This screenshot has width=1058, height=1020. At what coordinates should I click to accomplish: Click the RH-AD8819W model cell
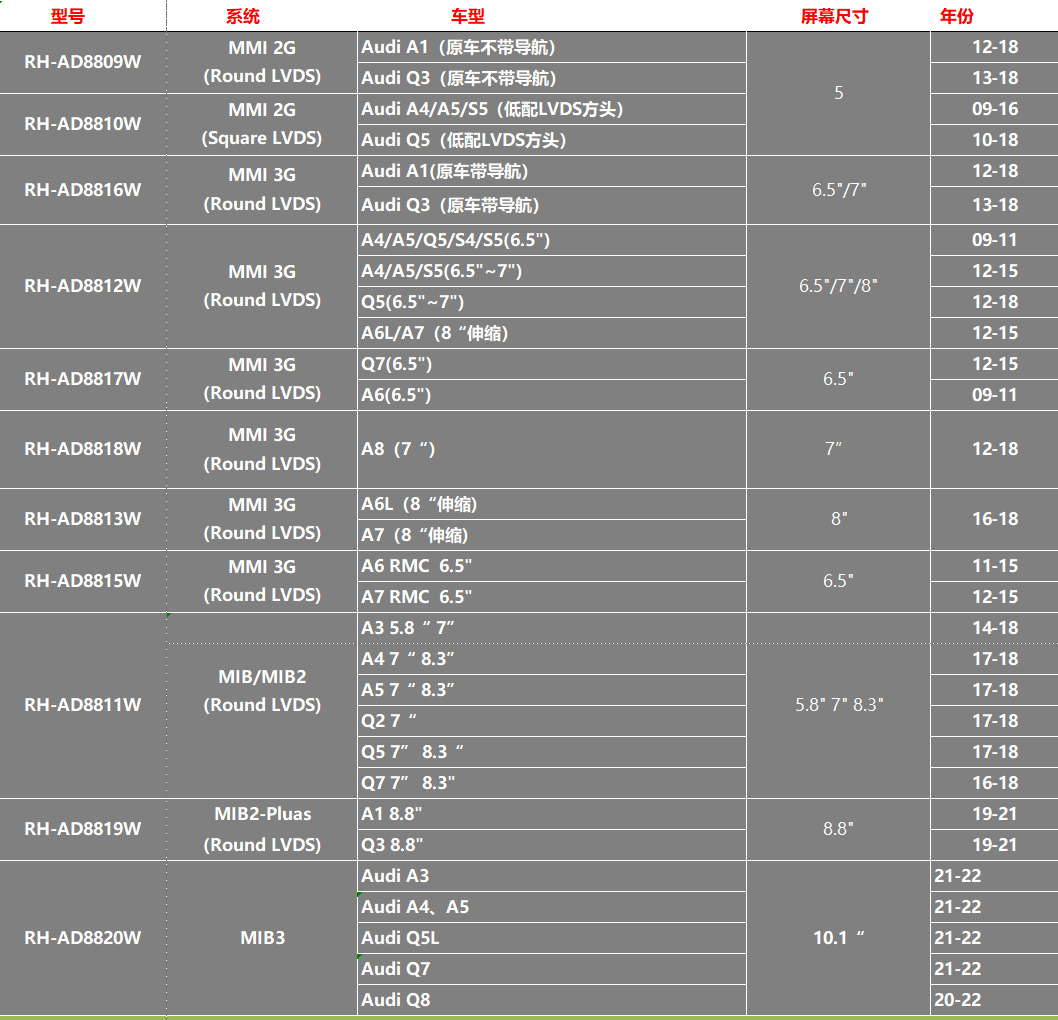[83, 830]
